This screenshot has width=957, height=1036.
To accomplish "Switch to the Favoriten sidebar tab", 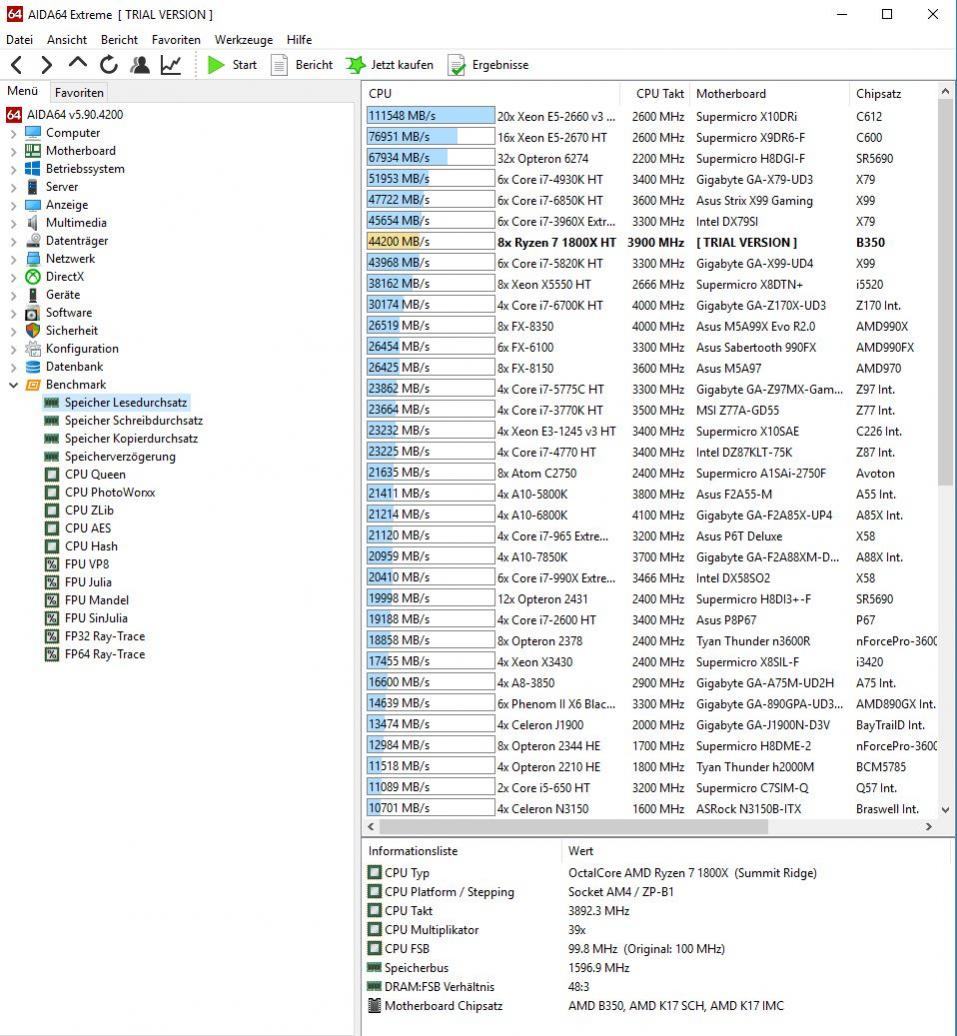I will coord(79,92).
